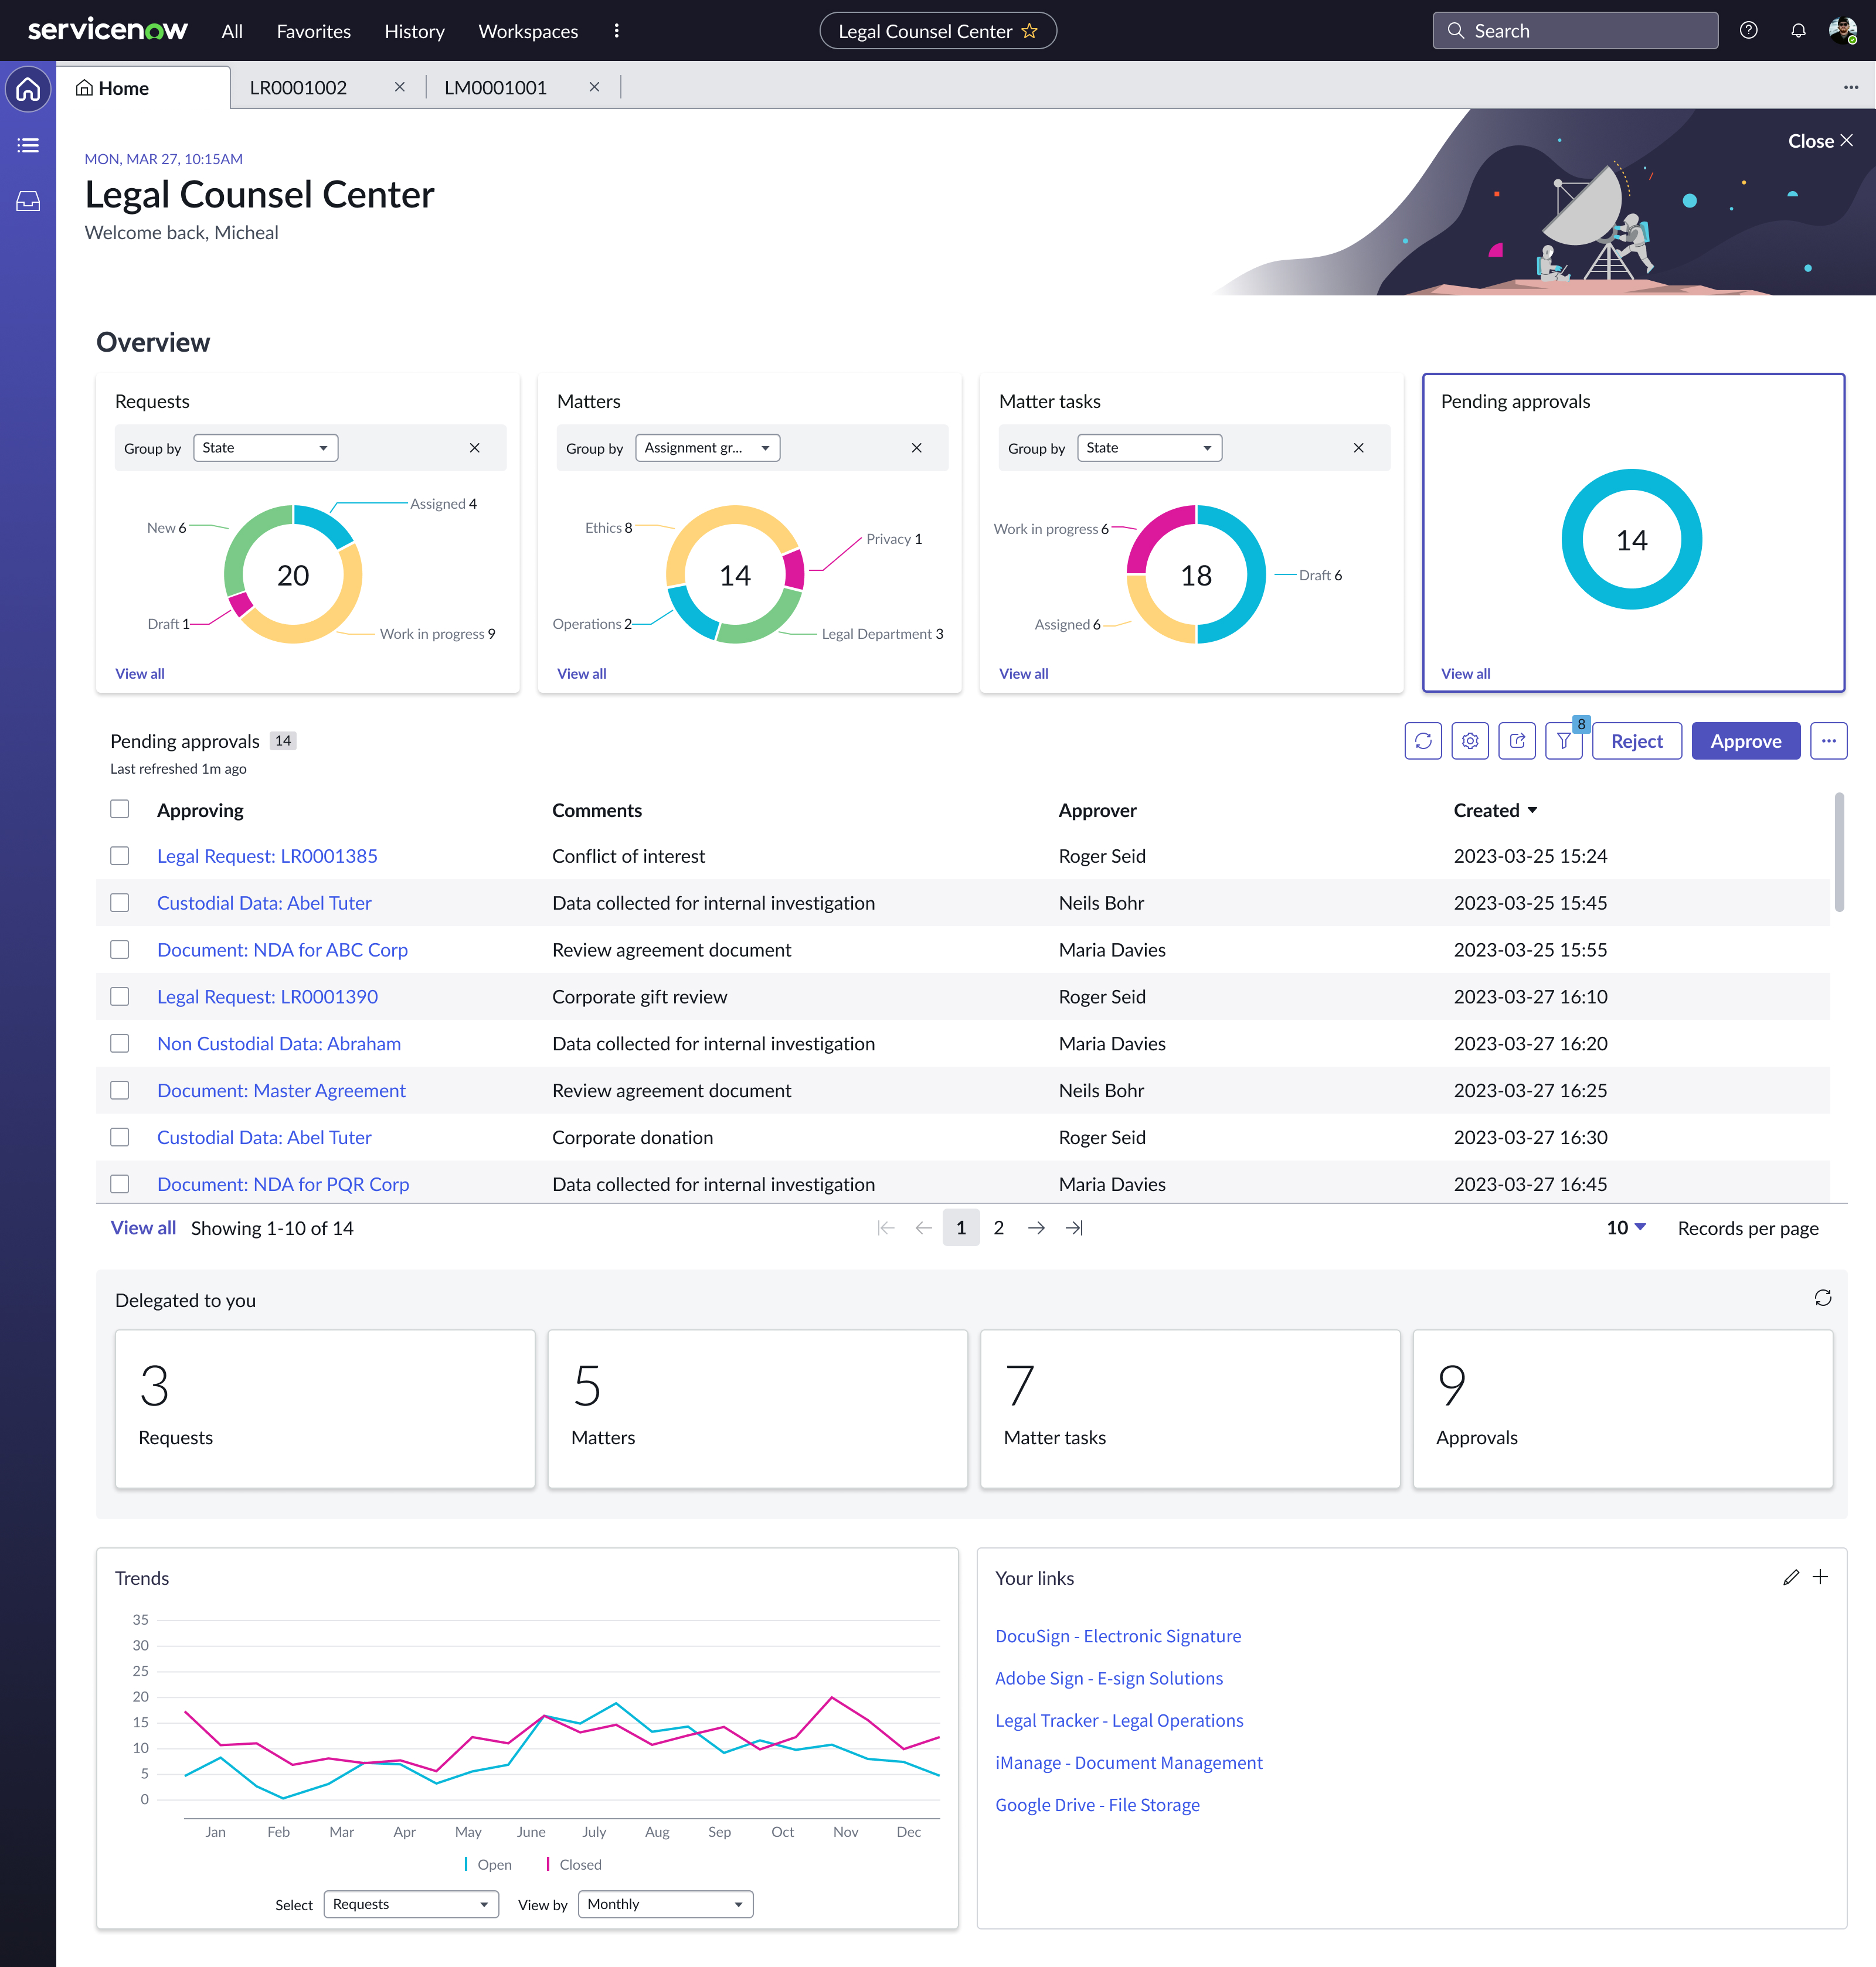Open list settings gear icon
Viewport: 1876px width, 1967px height.
[x=1469, y=741]
